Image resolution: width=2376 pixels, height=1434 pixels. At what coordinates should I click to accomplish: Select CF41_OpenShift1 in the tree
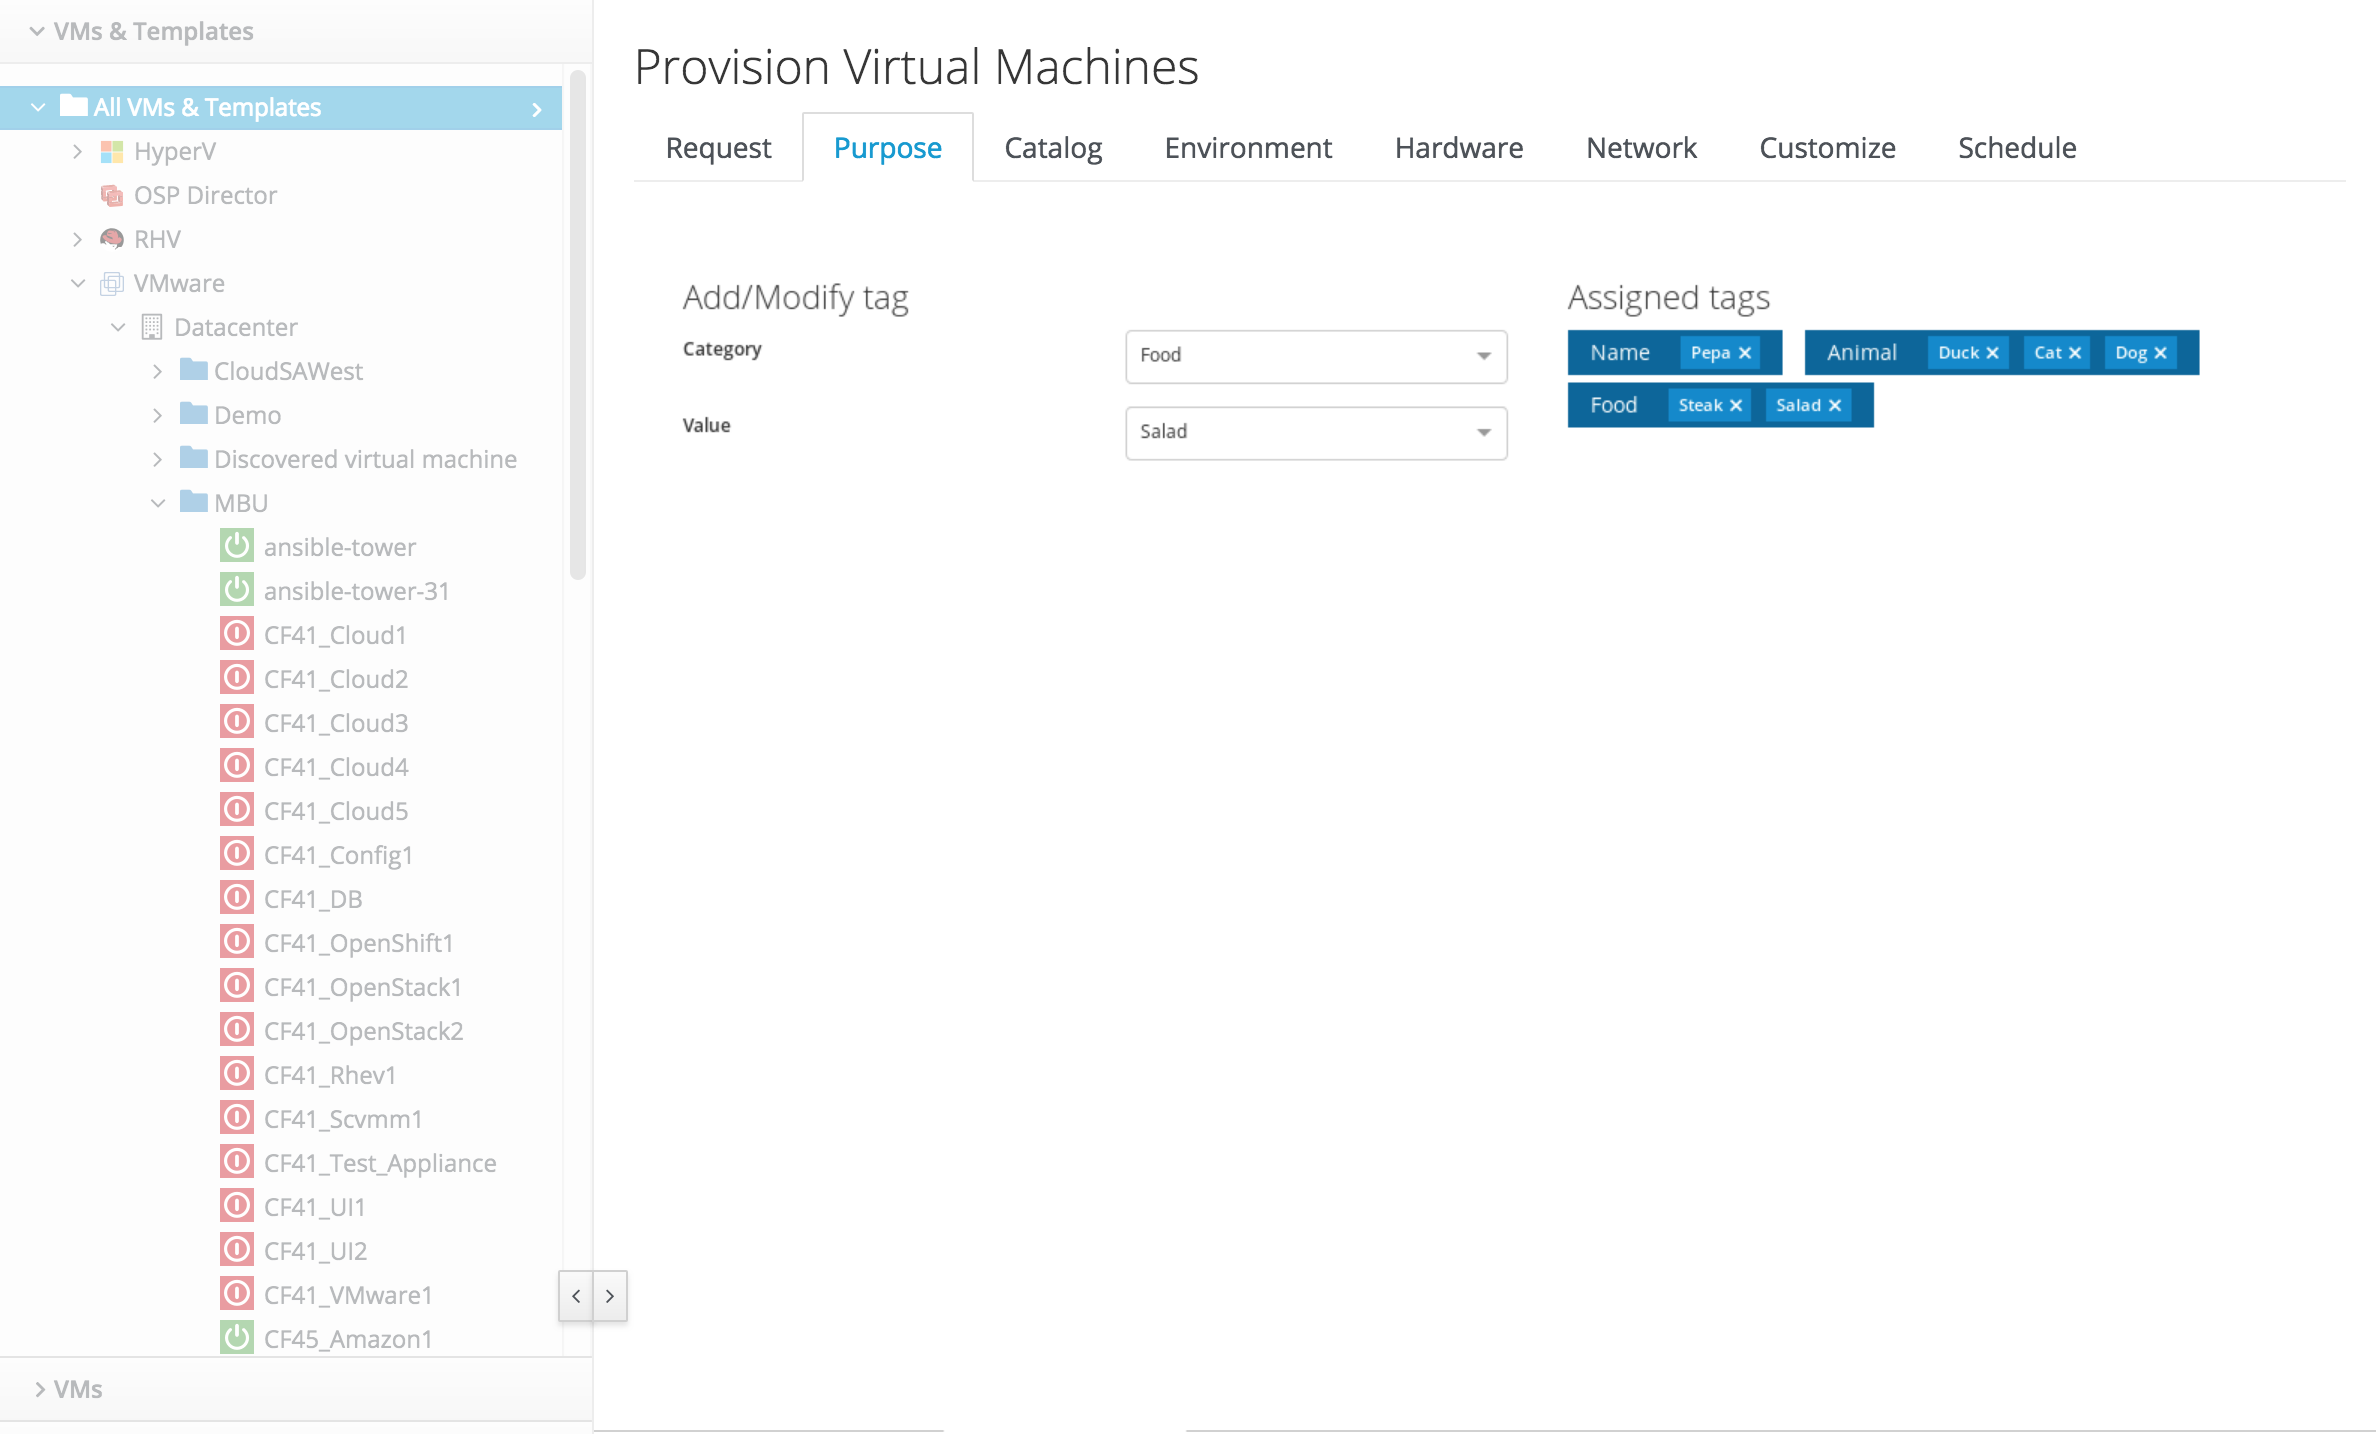pos(358,943)
